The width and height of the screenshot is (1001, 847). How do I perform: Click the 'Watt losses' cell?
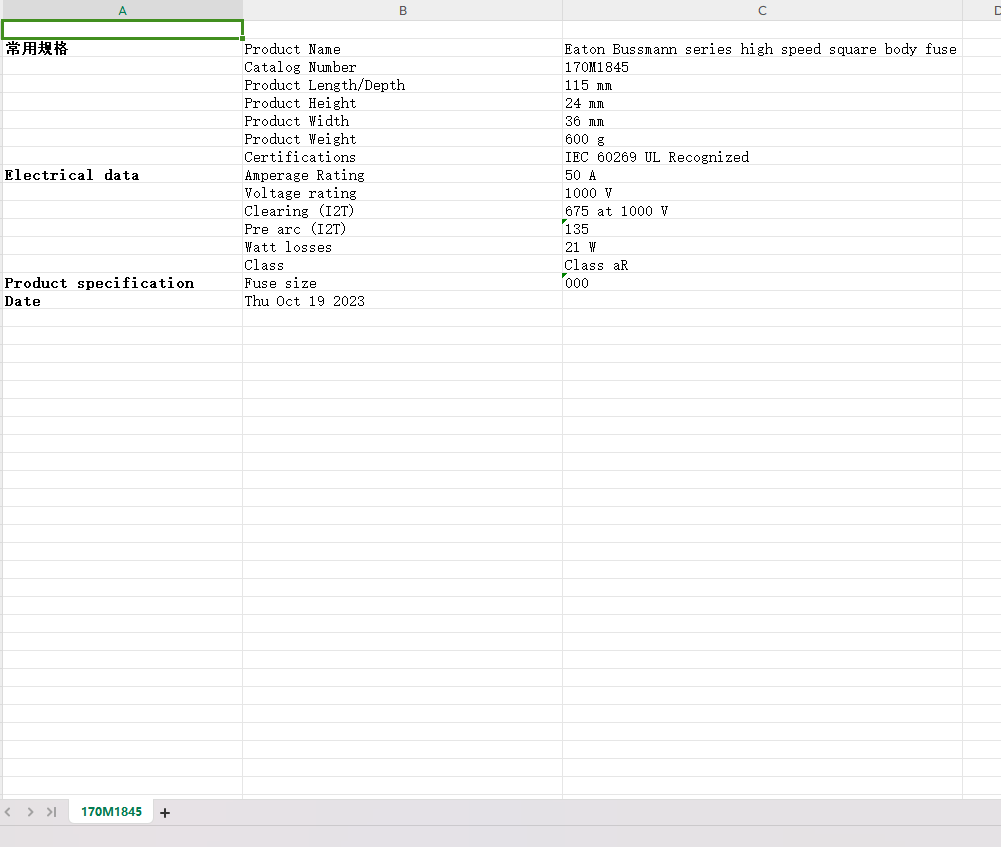click(x=403, y=247)
